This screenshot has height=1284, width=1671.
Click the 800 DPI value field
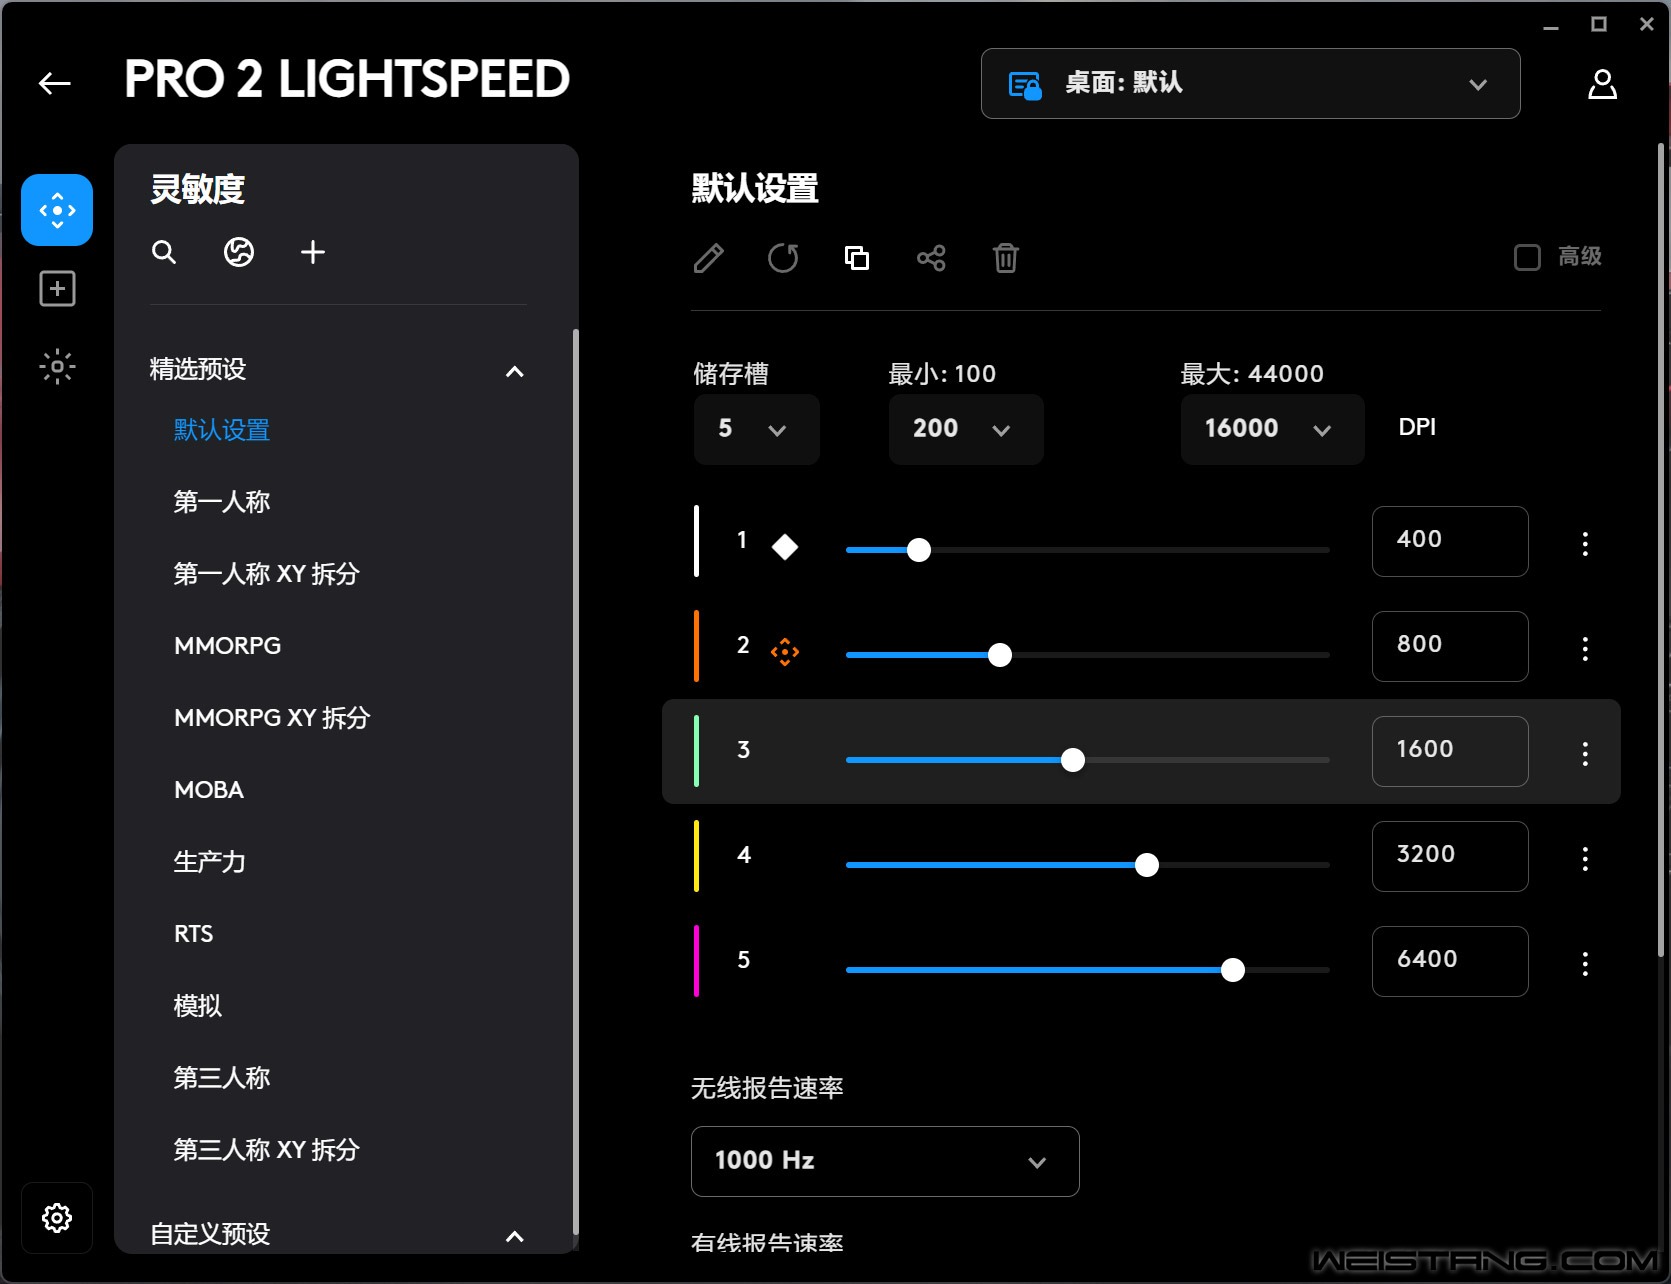coord(1450,646)
